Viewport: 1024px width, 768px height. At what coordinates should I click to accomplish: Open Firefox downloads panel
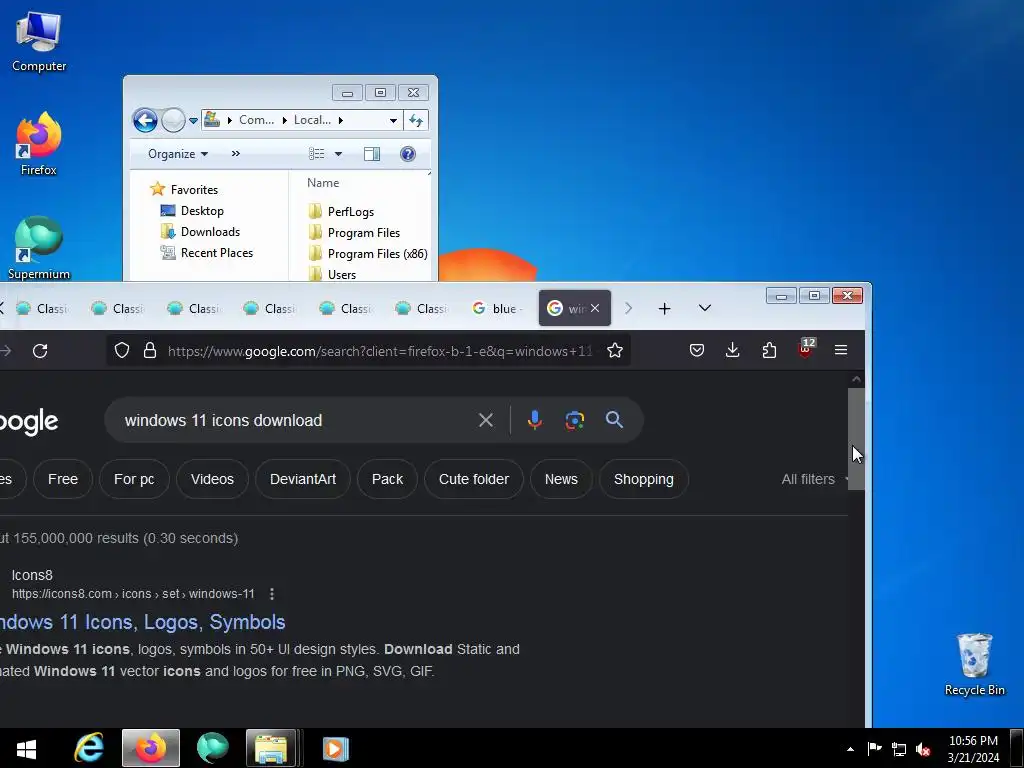(x=733, y=351)
